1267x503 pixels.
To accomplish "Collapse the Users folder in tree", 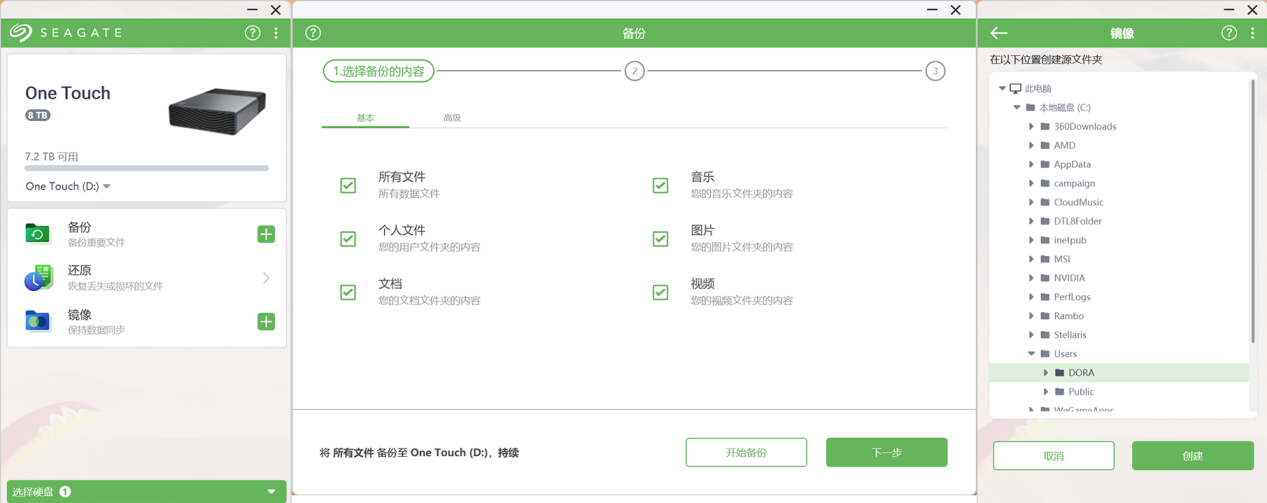I will click(x=1031, y=354).
